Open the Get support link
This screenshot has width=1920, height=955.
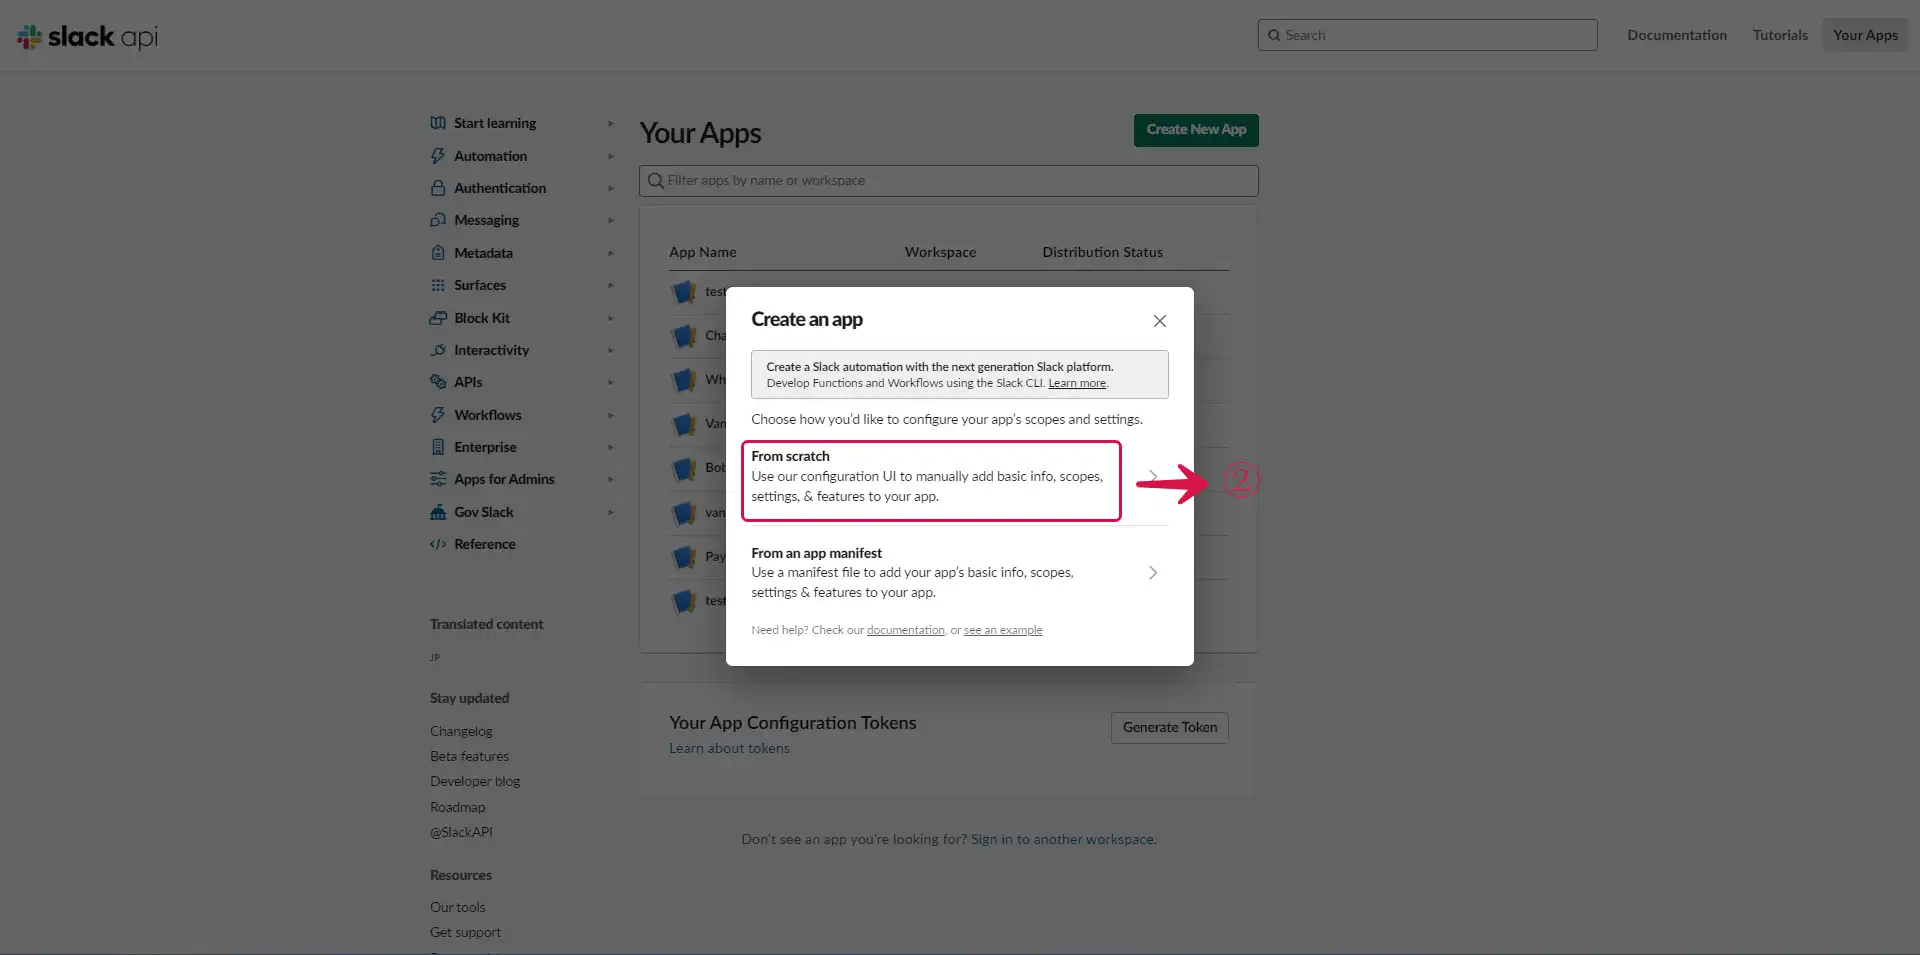(465, 932)
